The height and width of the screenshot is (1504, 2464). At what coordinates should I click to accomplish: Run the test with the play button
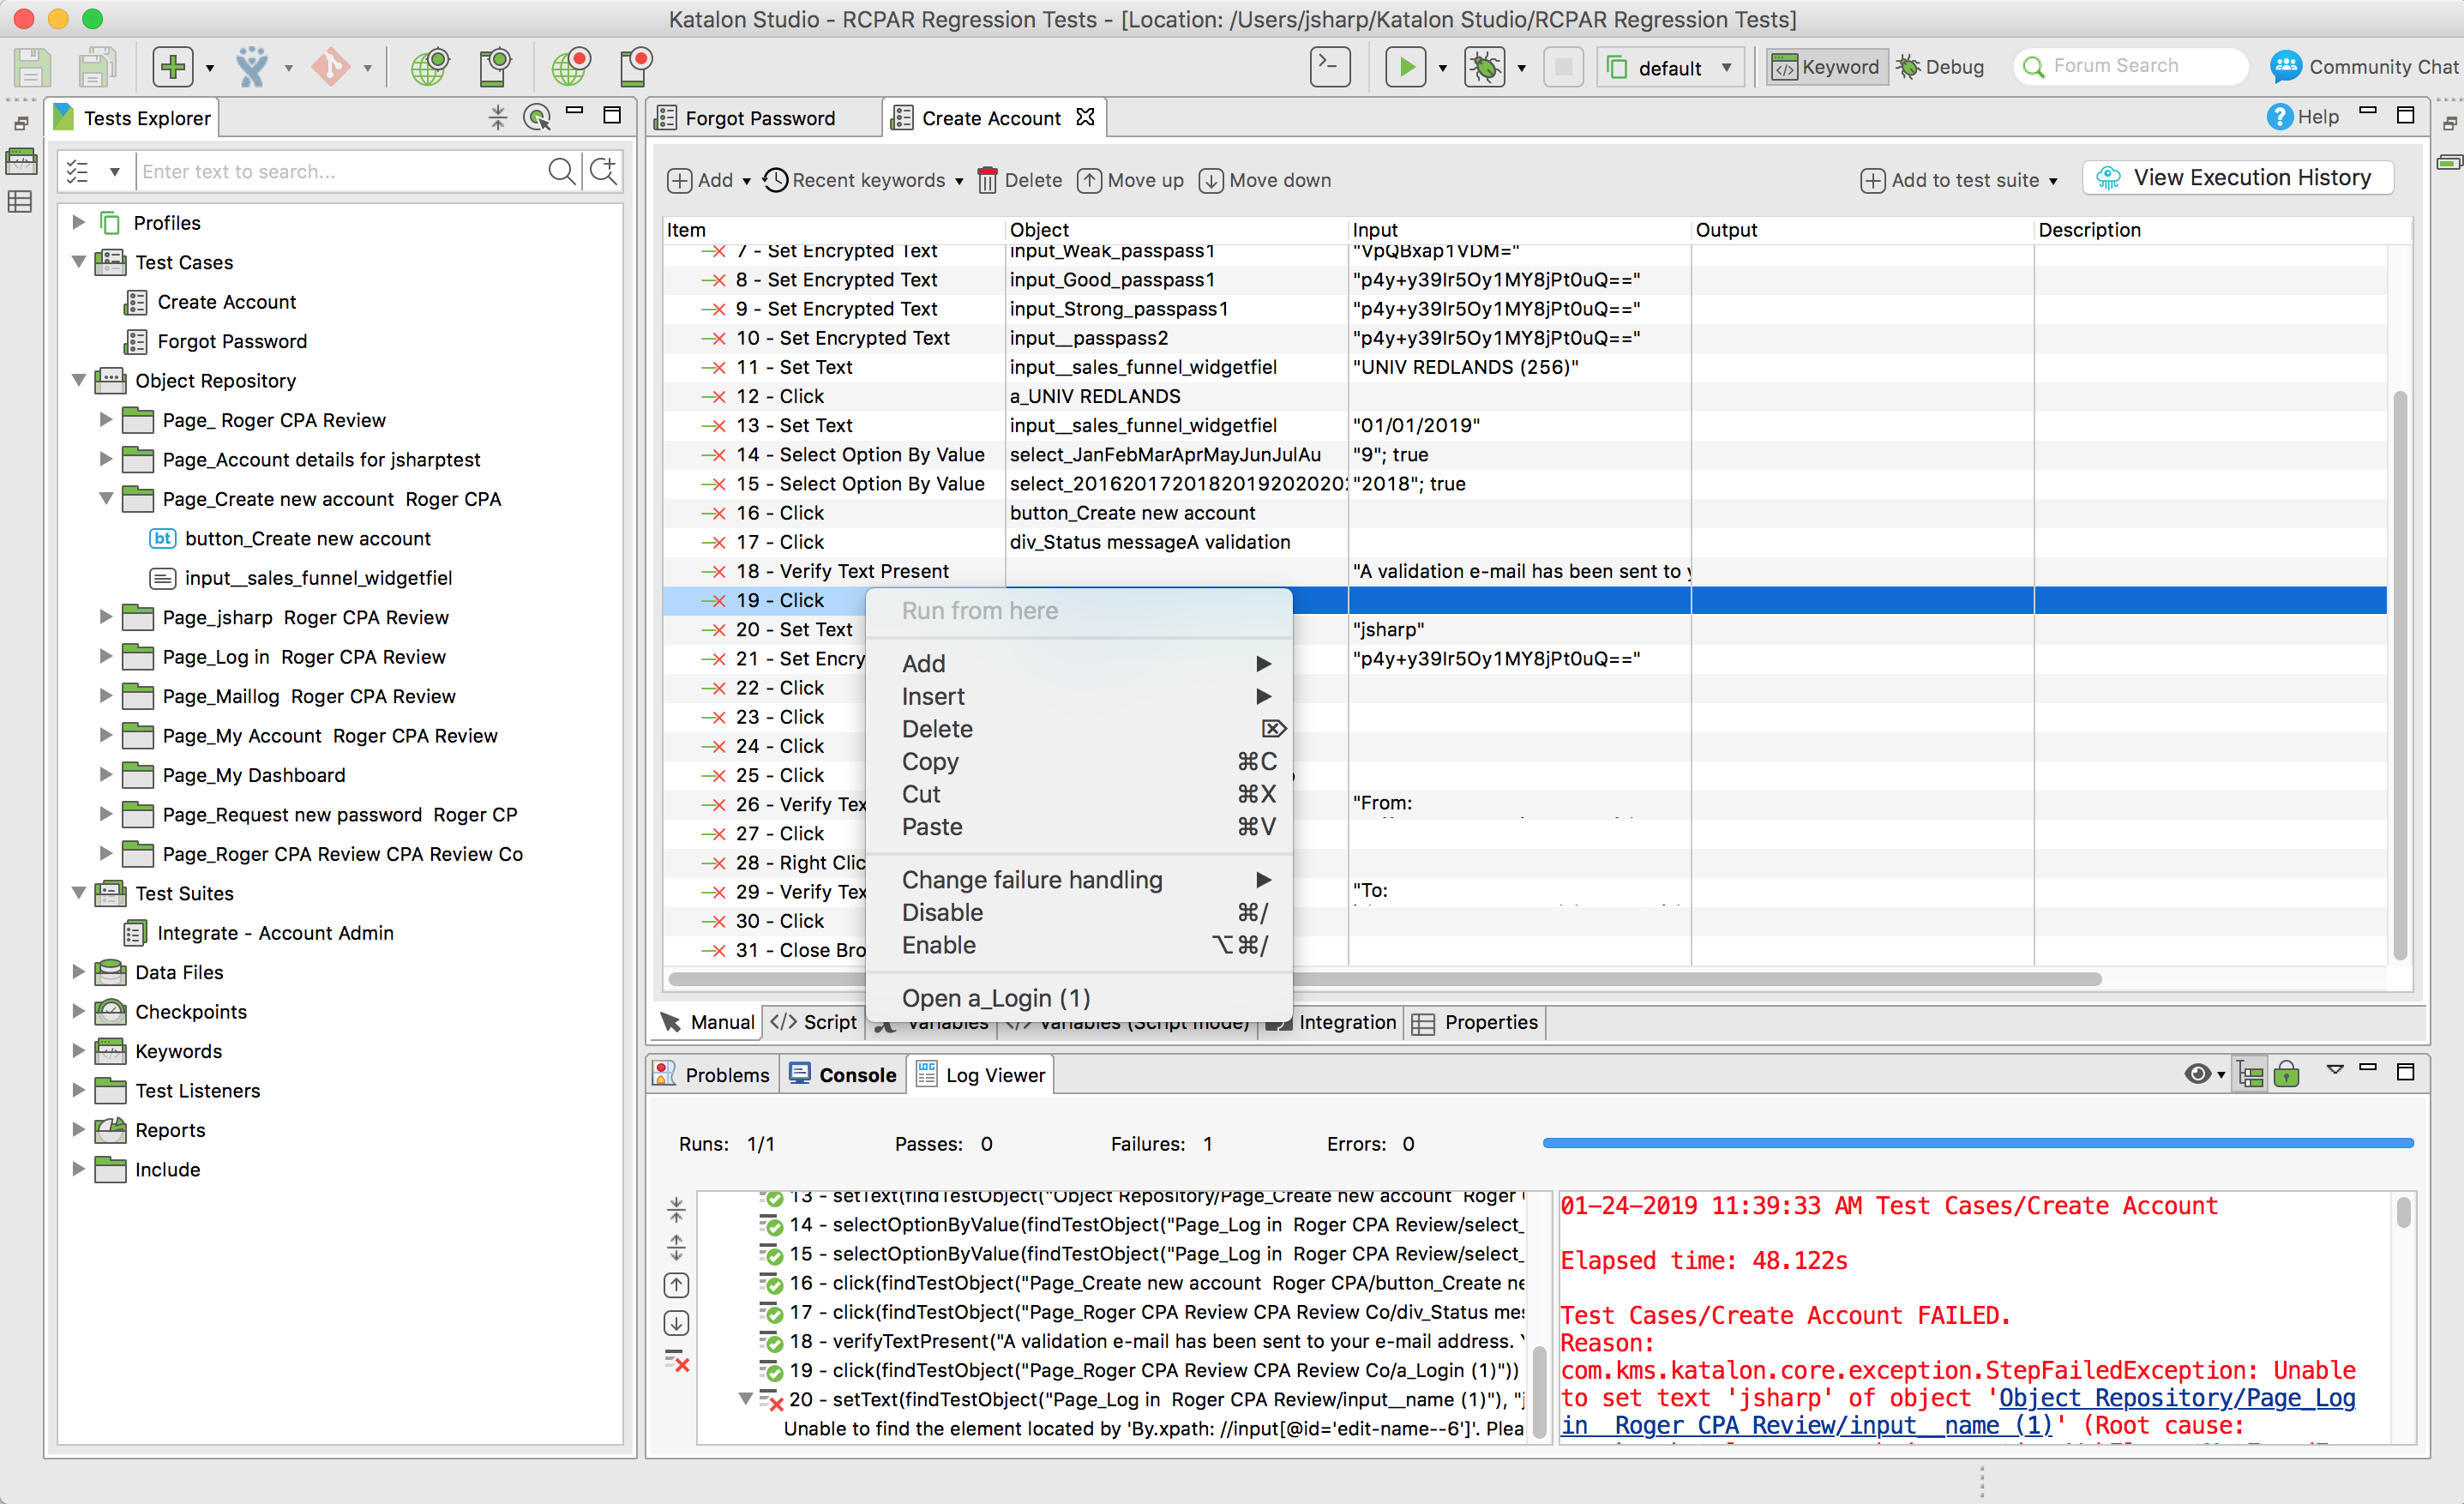pyautogui.click(x=1406, y=67)
